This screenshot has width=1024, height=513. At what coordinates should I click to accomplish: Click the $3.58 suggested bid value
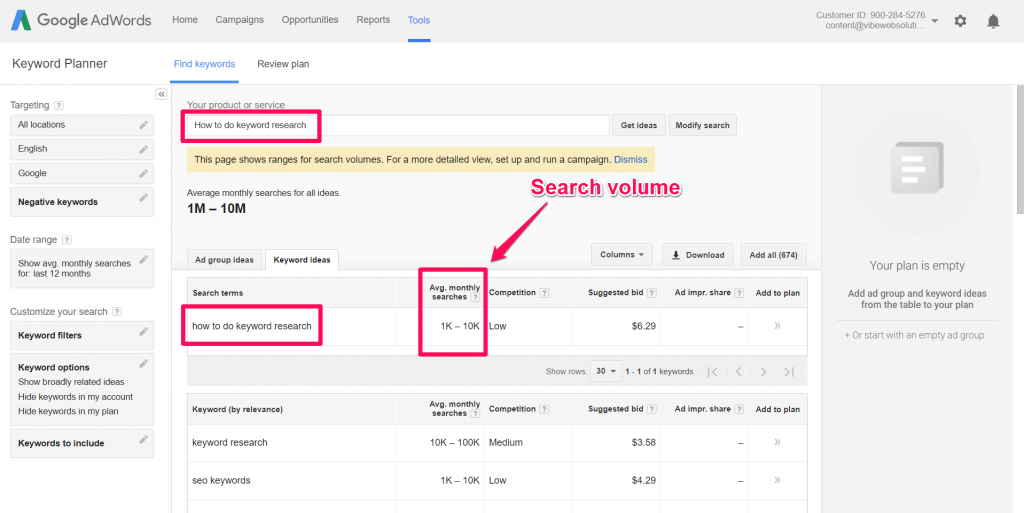[643, 443]
